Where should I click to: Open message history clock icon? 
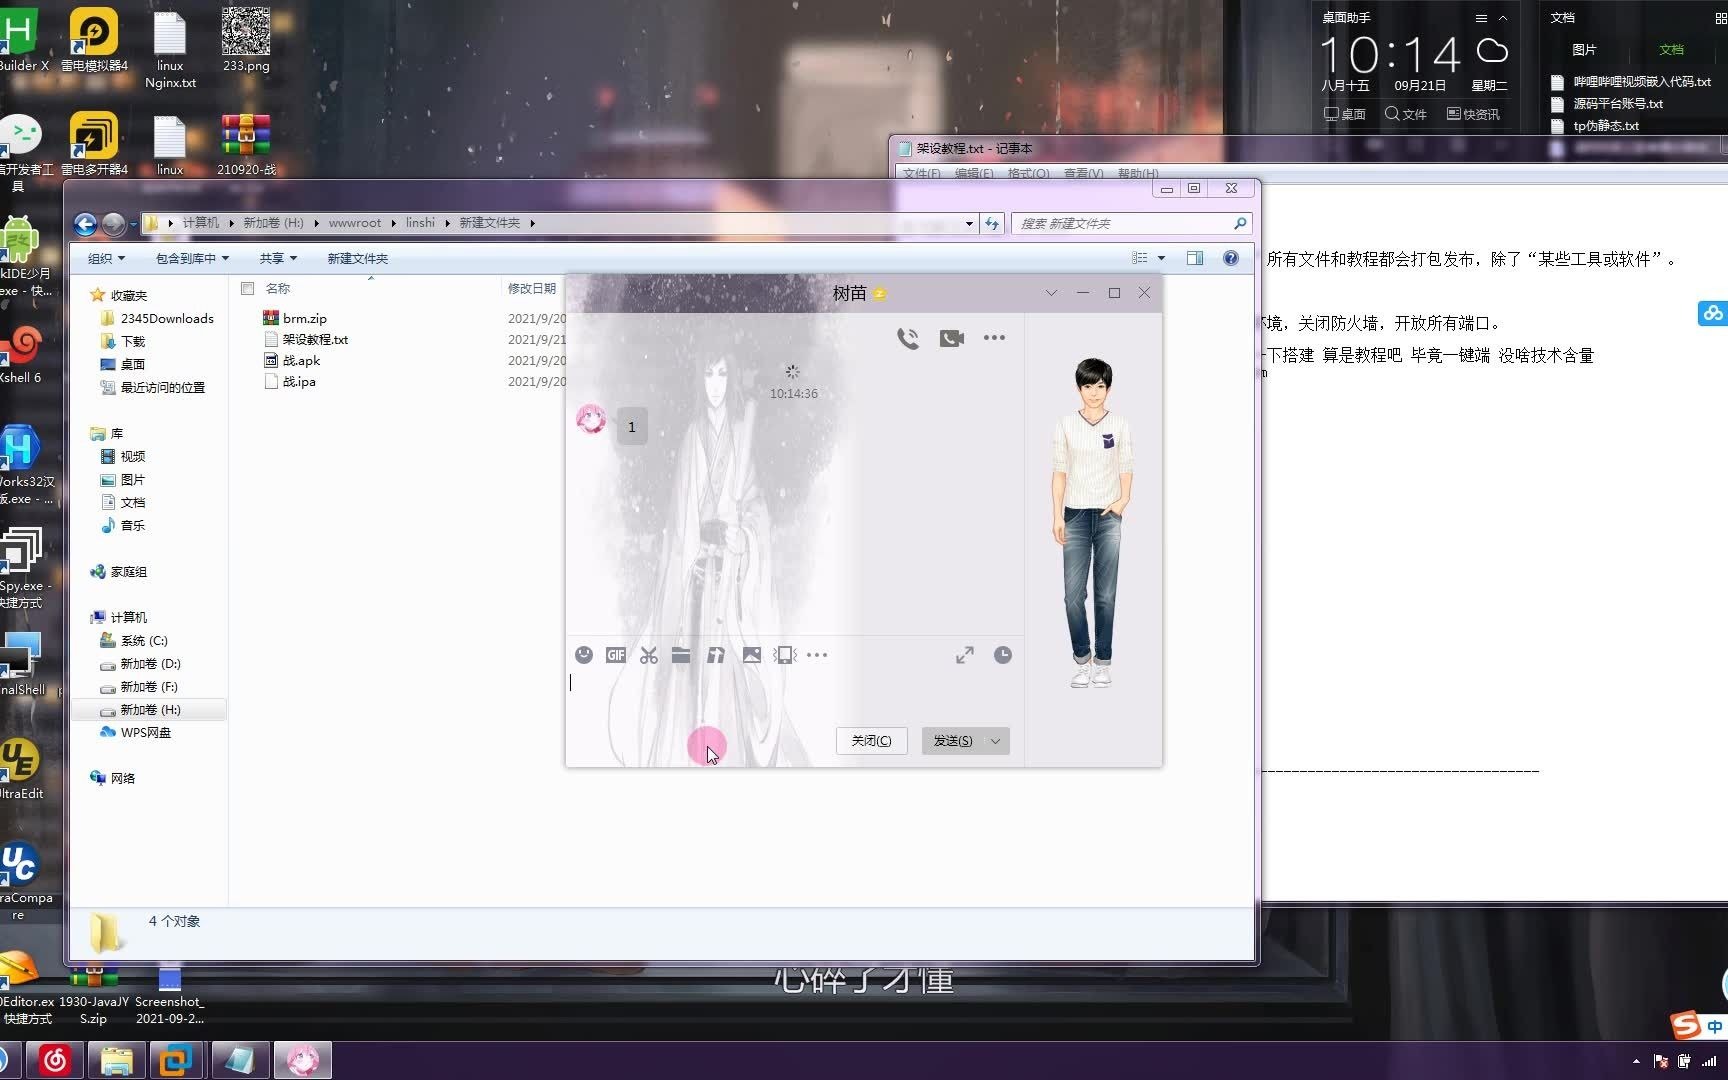[1003, 655]
